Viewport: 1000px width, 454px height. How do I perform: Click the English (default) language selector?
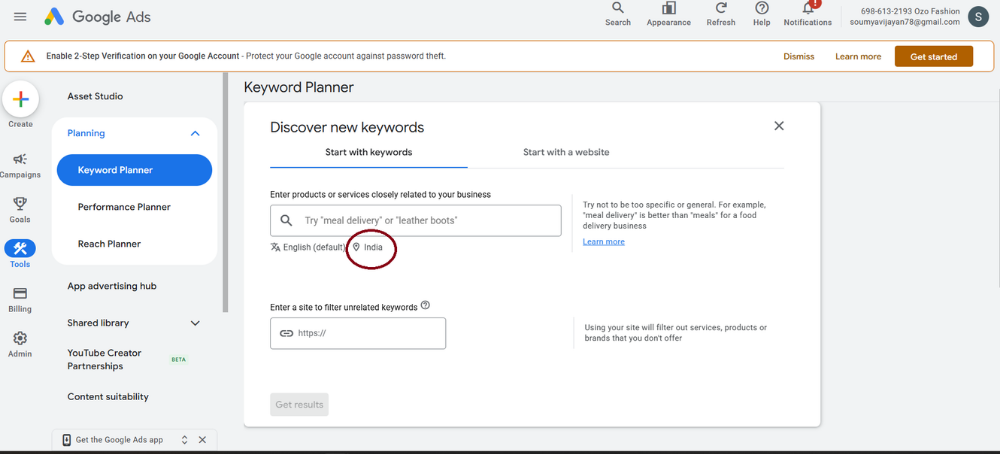point(308,247)
